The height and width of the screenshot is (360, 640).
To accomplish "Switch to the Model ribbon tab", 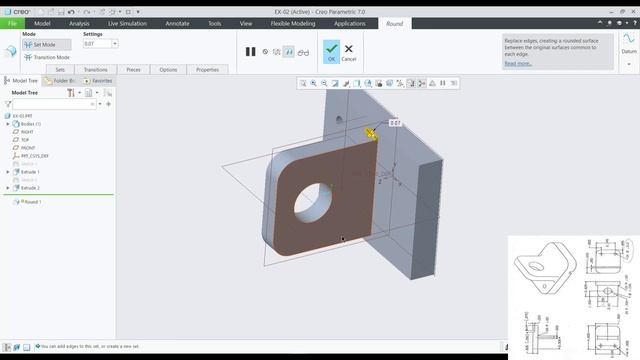I will tap(42, 24).
